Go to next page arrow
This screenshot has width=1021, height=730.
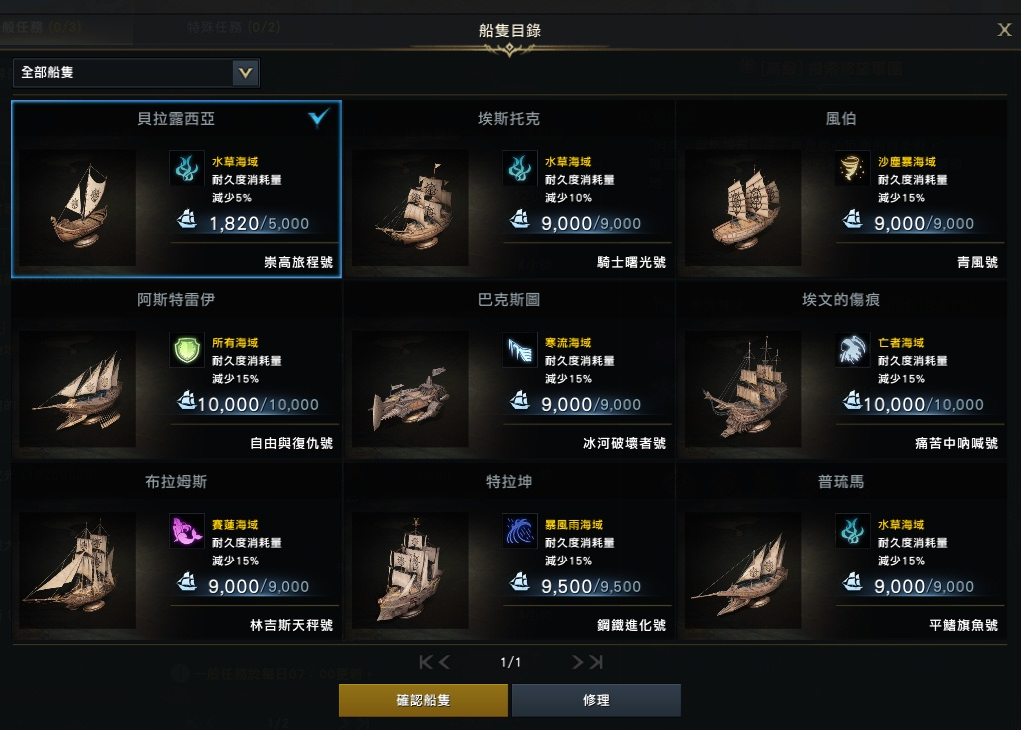tap(577, 662)
